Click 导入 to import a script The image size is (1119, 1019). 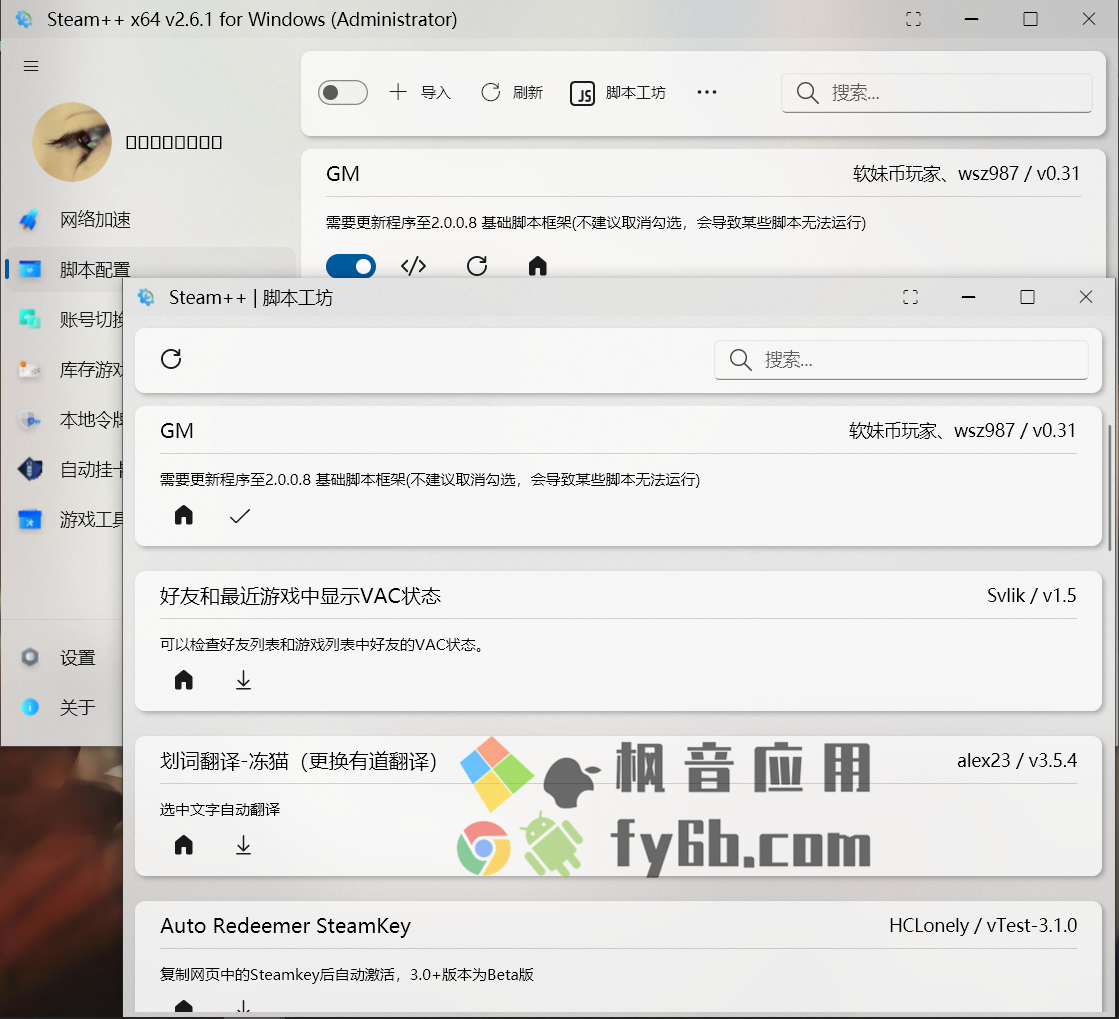click(420, 92)
